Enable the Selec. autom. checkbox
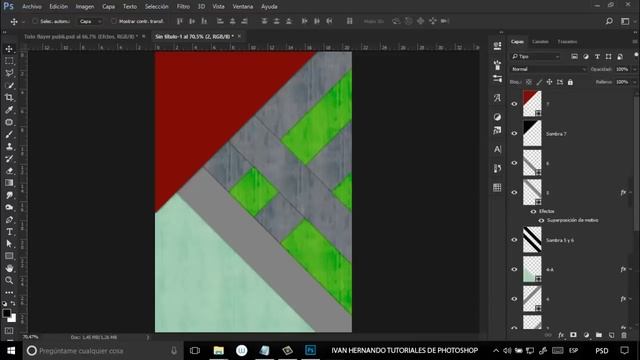 point(35,21)
